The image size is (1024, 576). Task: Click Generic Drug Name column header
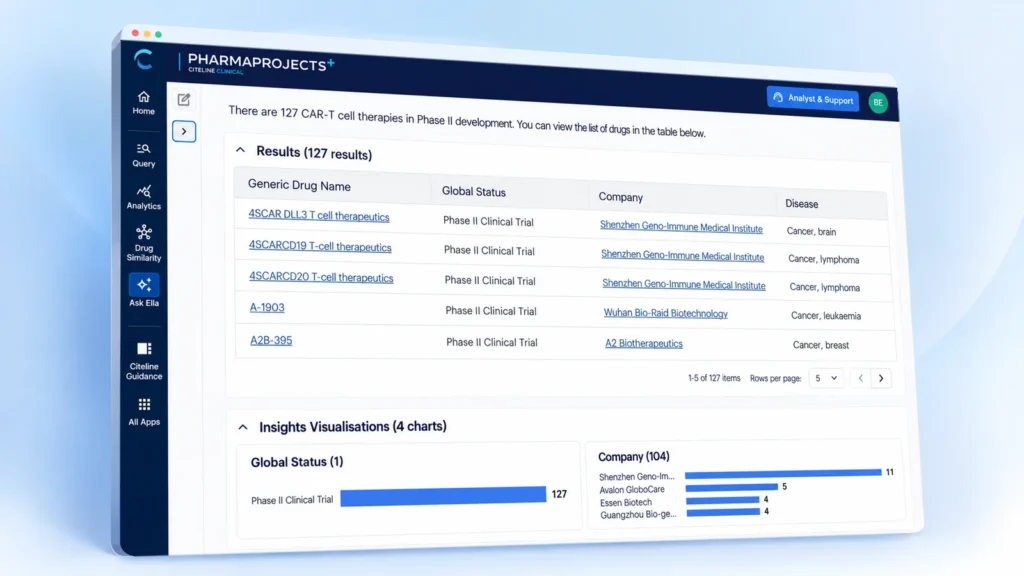click(x=299, y=185)
